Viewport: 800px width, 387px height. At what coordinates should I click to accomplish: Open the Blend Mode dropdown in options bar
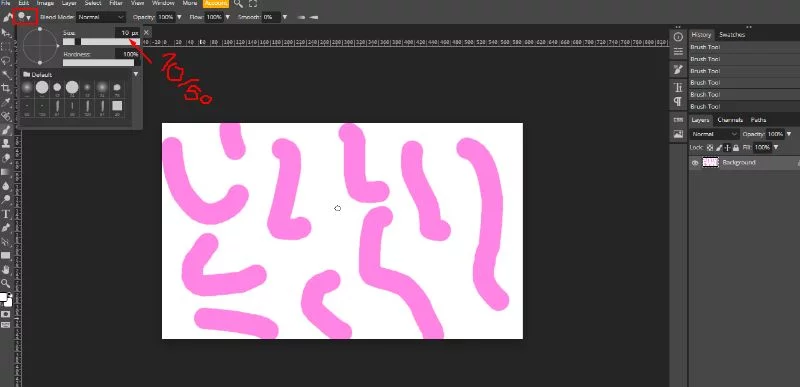[101, 17]
